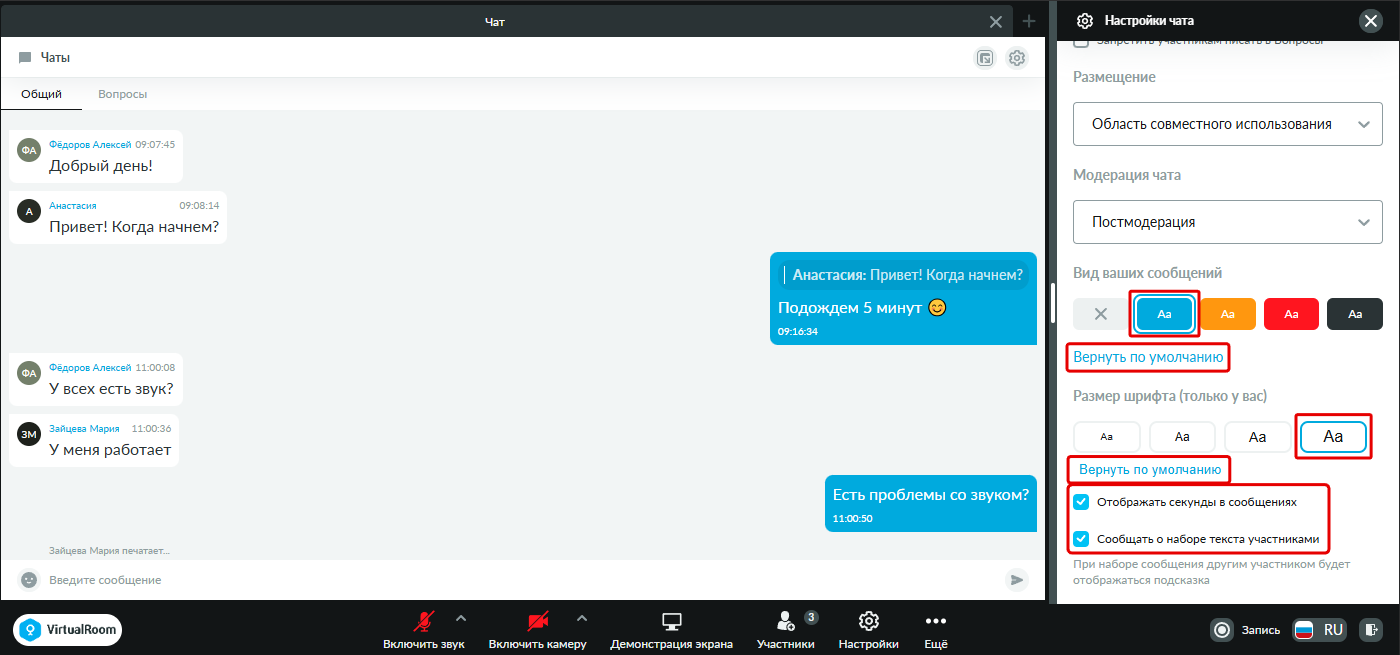Viewport: 1400px width, 655px height.
Task: Click the VirtualRoom logo
Action: click(x=68, y=630)
